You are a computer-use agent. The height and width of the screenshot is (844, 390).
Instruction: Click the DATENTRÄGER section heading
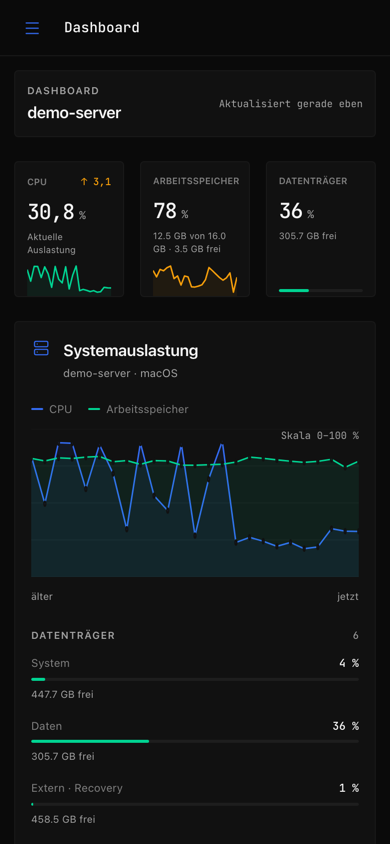73,636
